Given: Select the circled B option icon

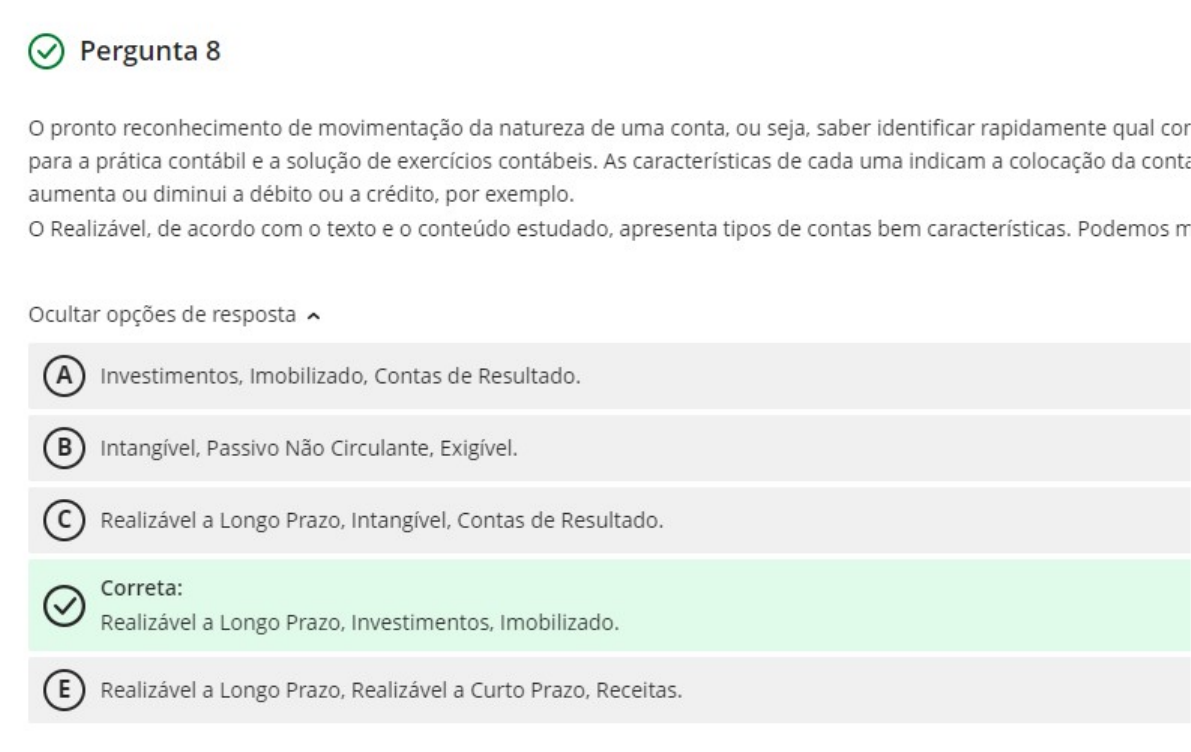Looking at the screenshot, I should coord(63,448).
